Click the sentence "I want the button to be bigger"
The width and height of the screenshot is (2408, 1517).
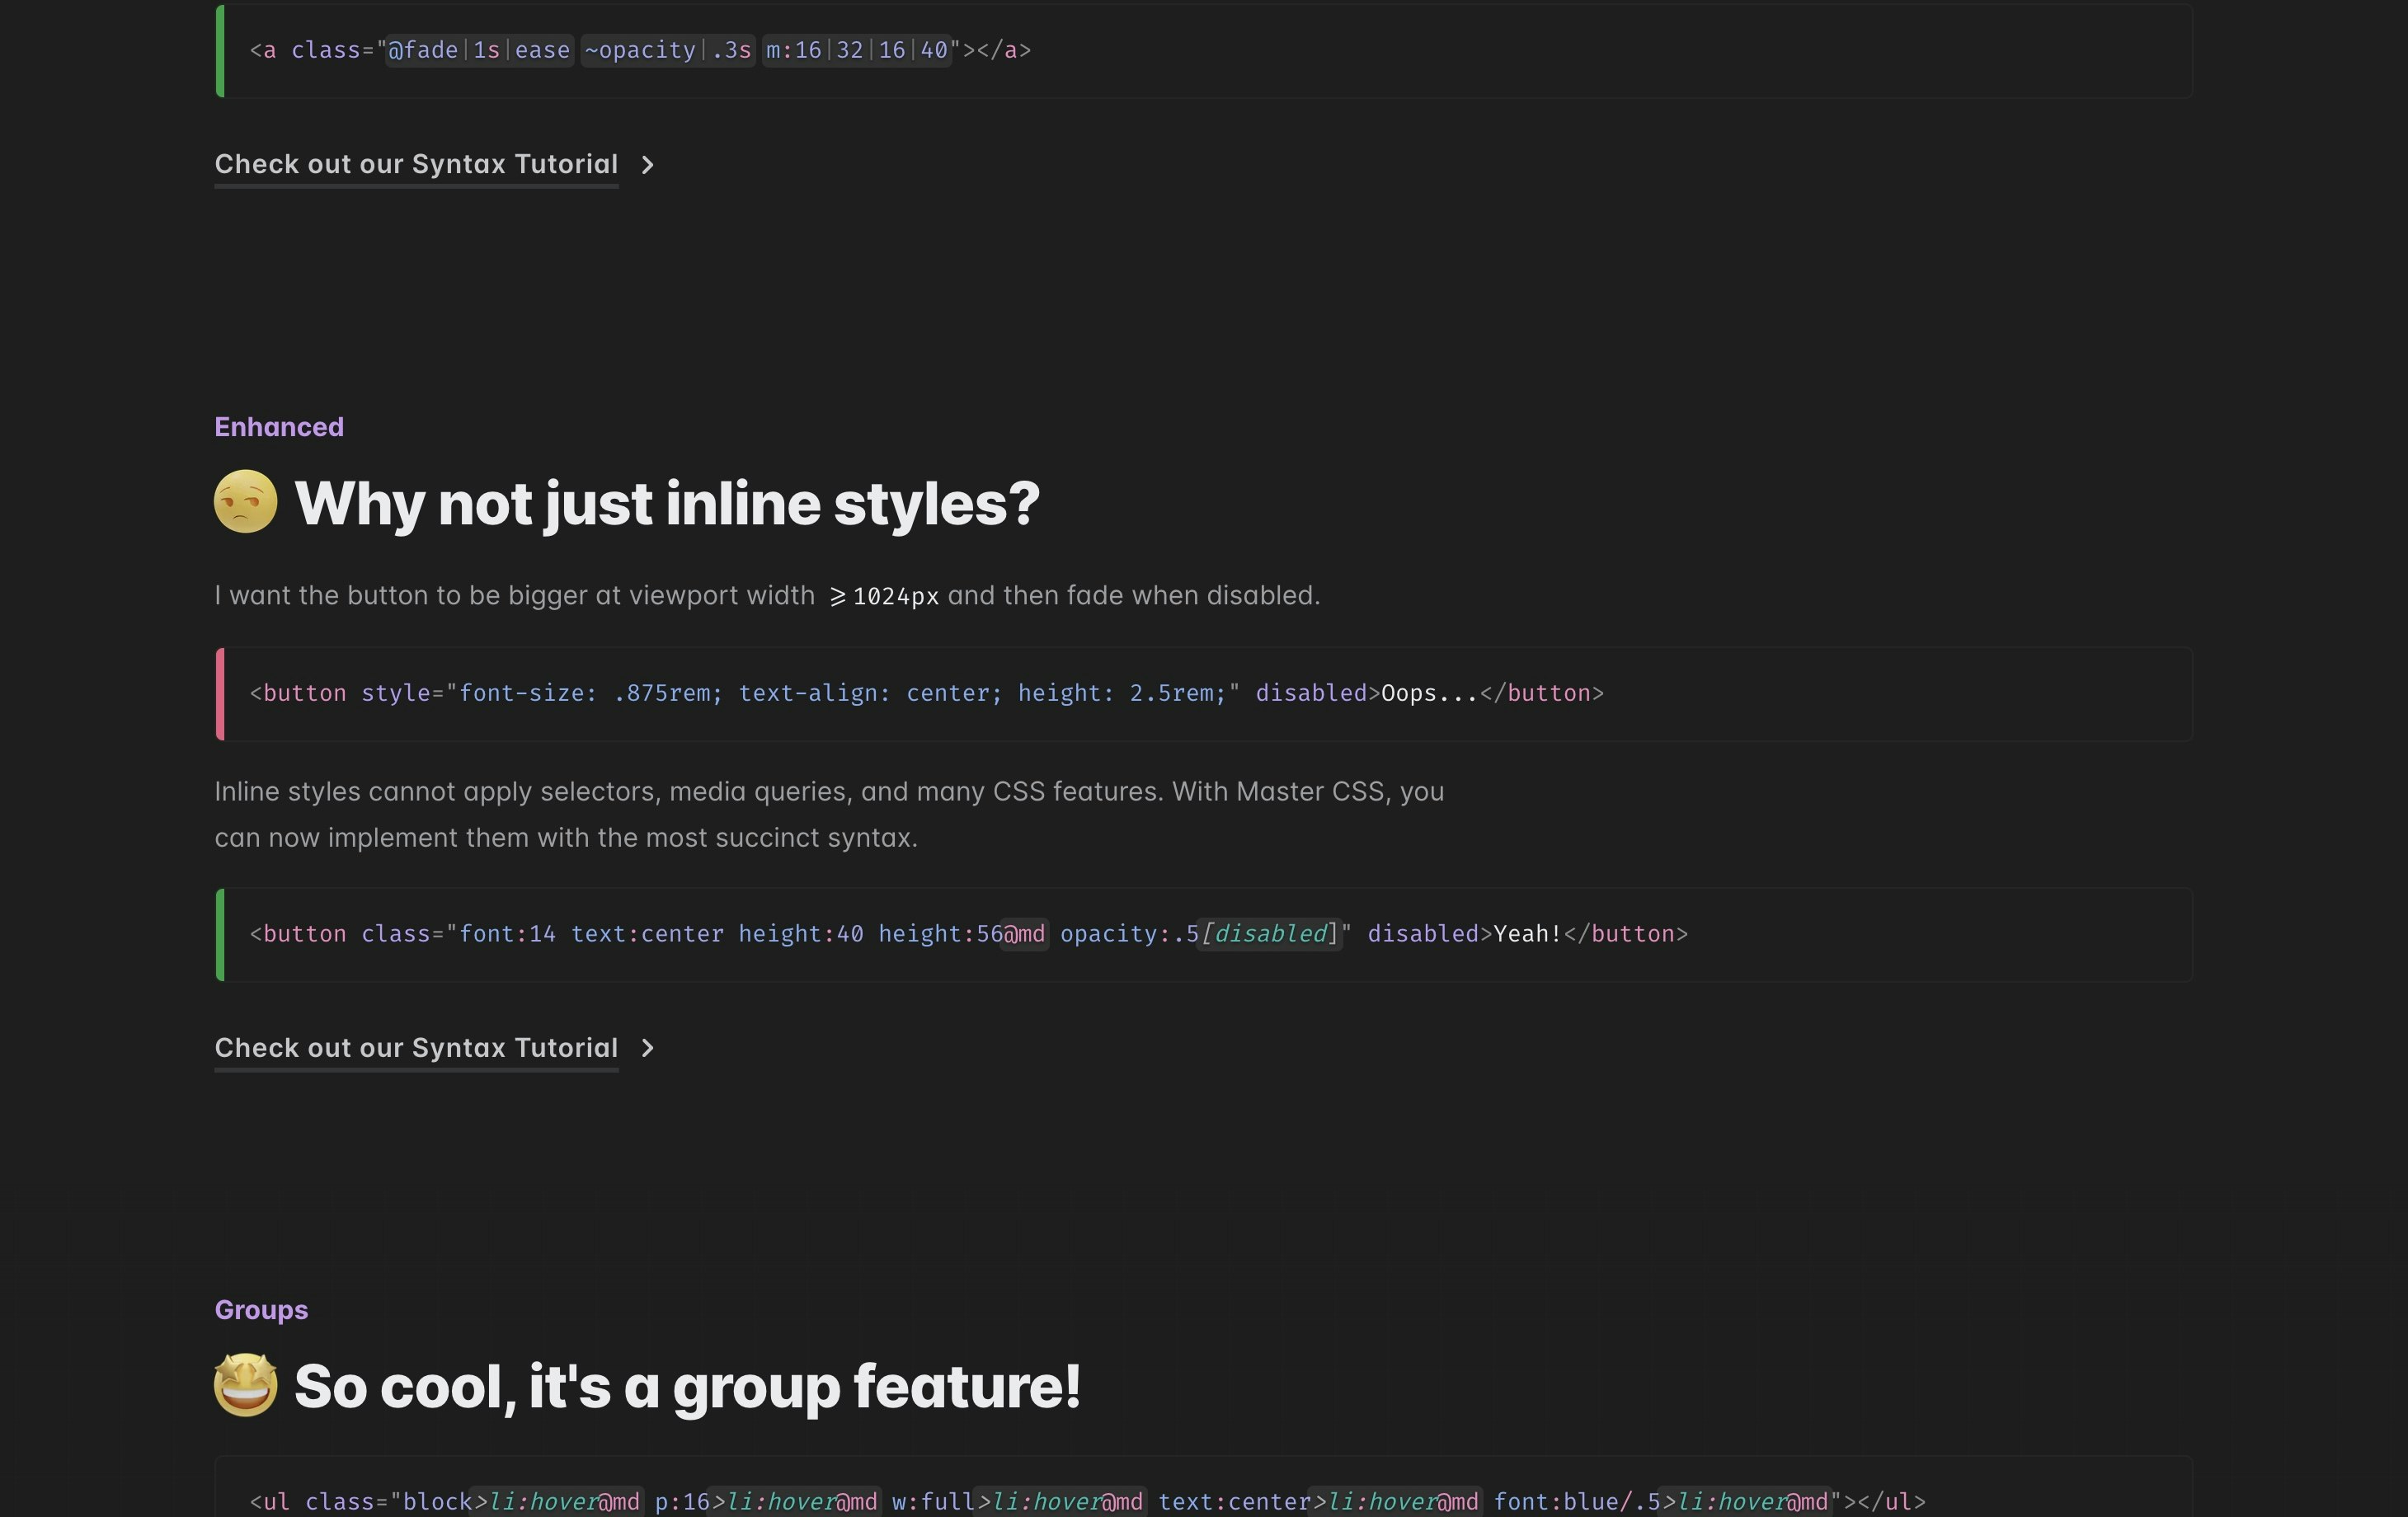click(x=767, y=596)
